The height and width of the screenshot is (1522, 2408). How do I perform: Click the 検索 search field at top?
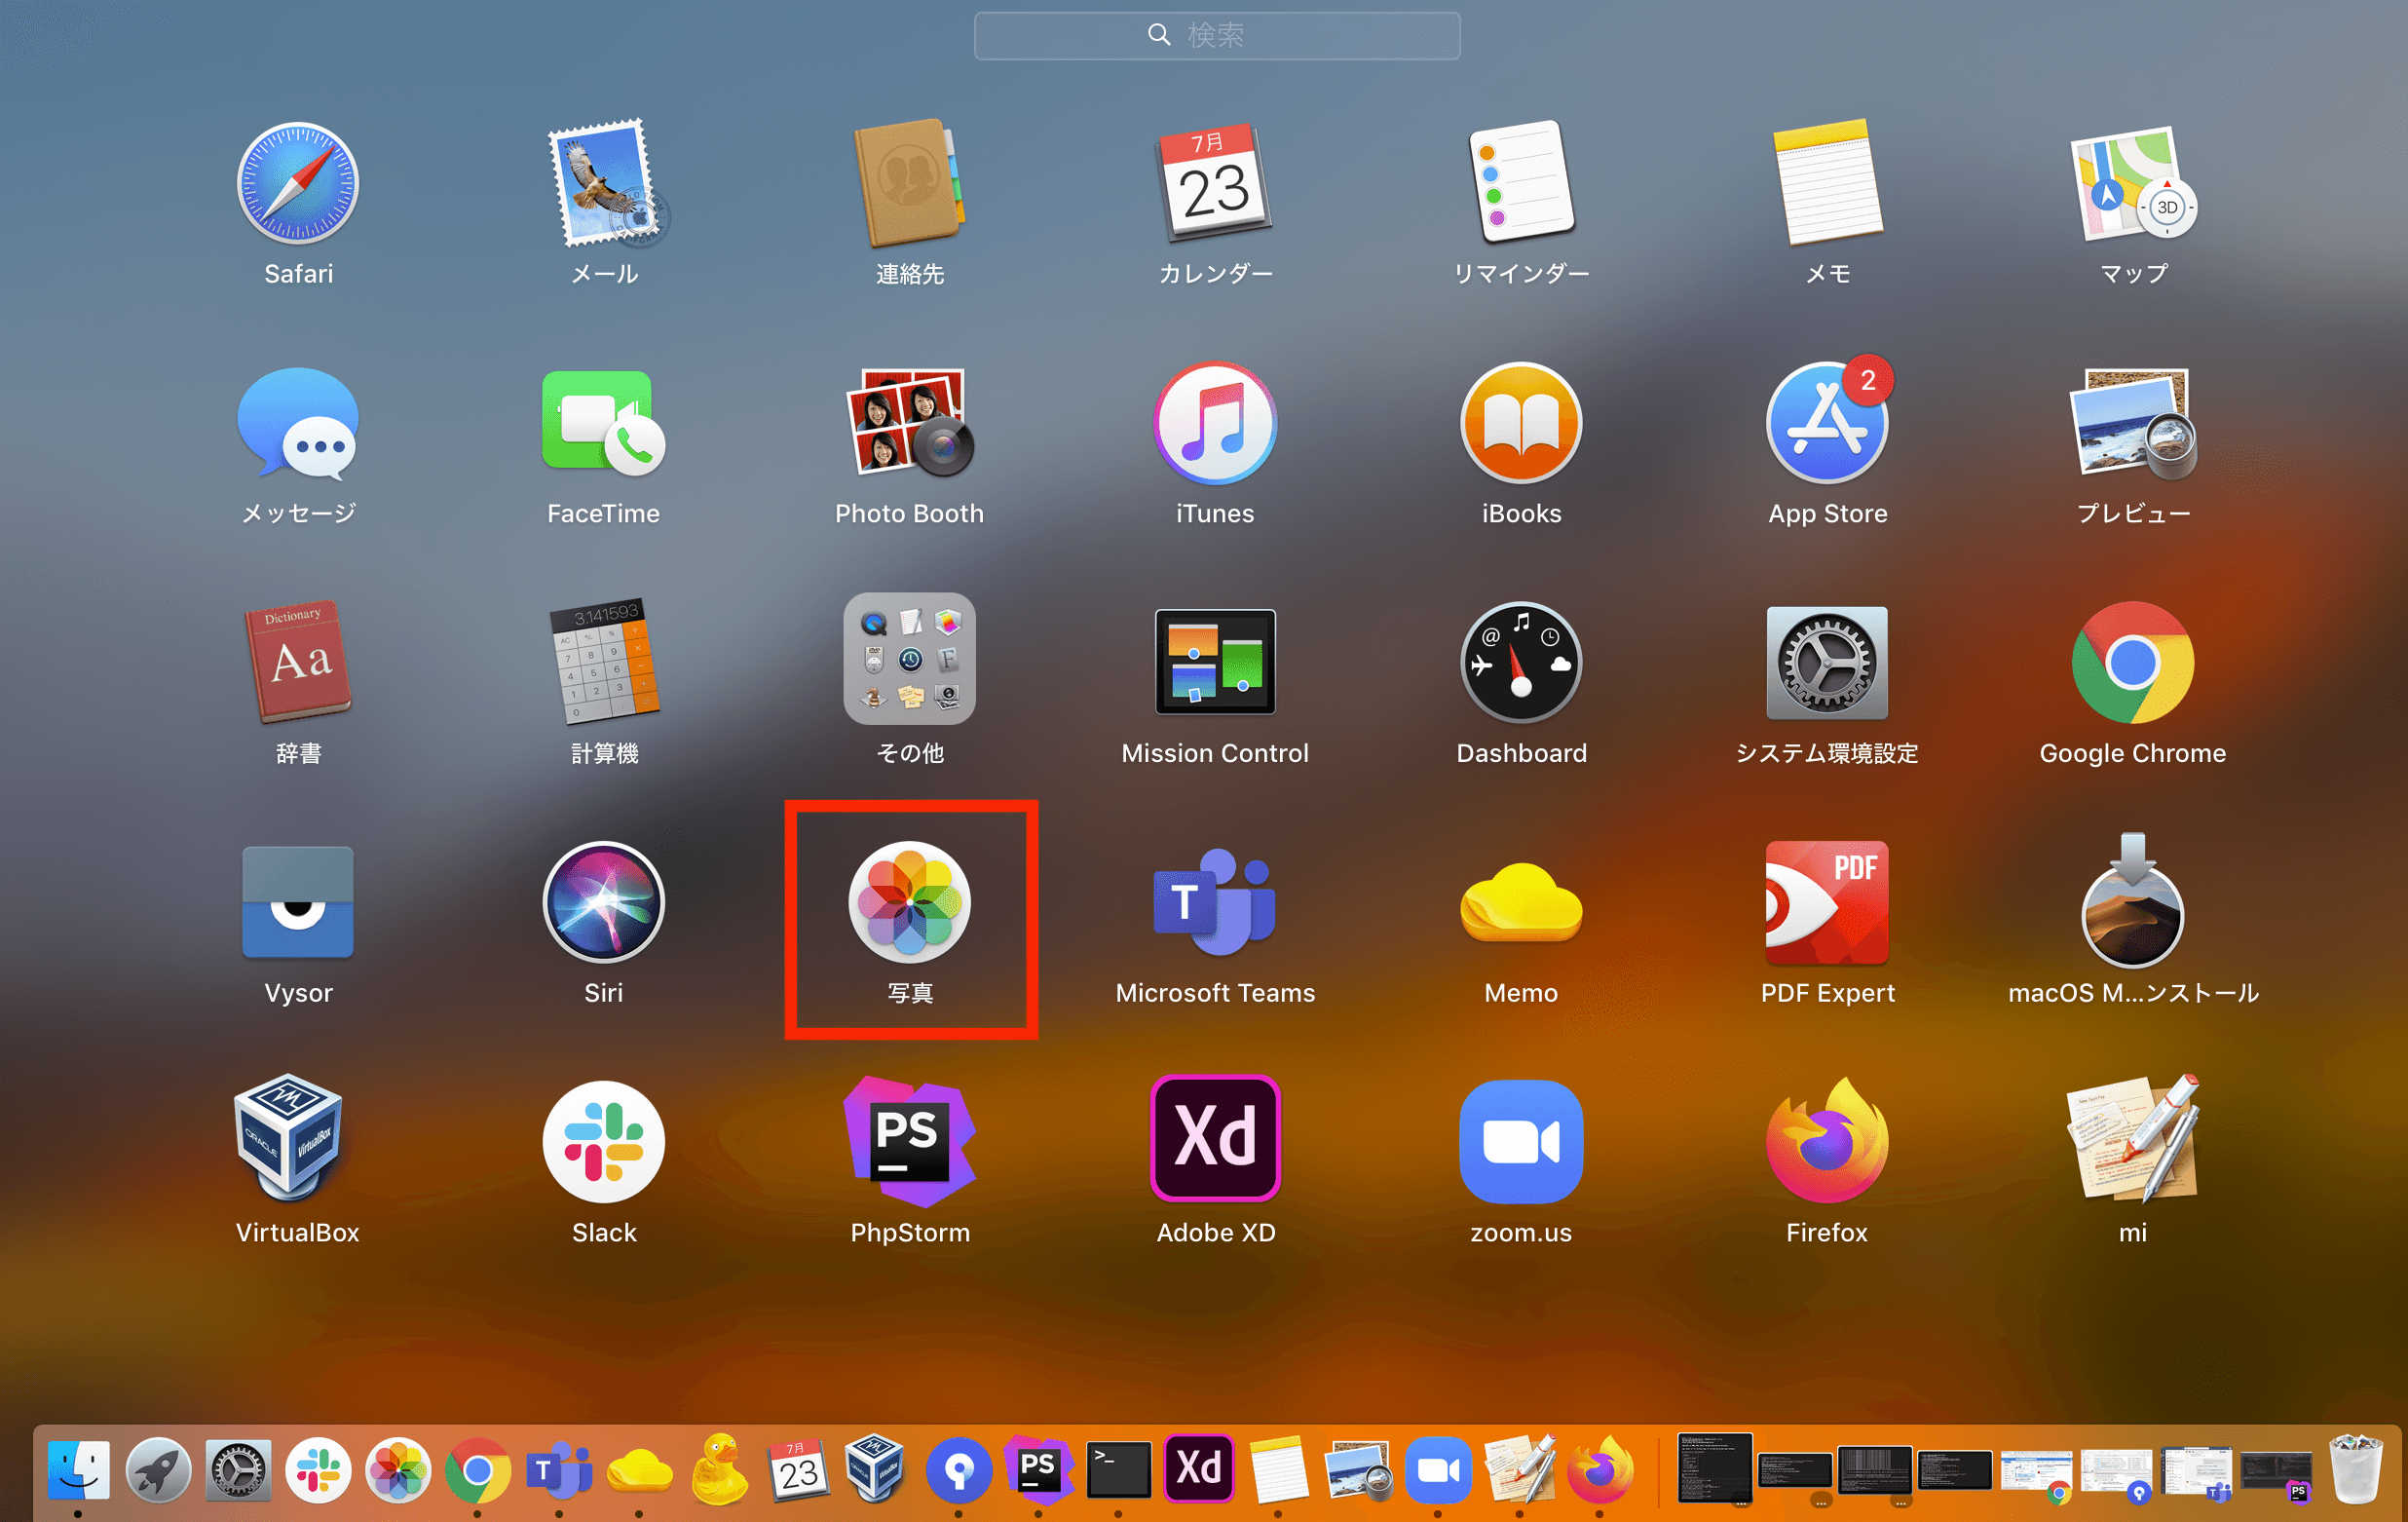(1216, 36)
